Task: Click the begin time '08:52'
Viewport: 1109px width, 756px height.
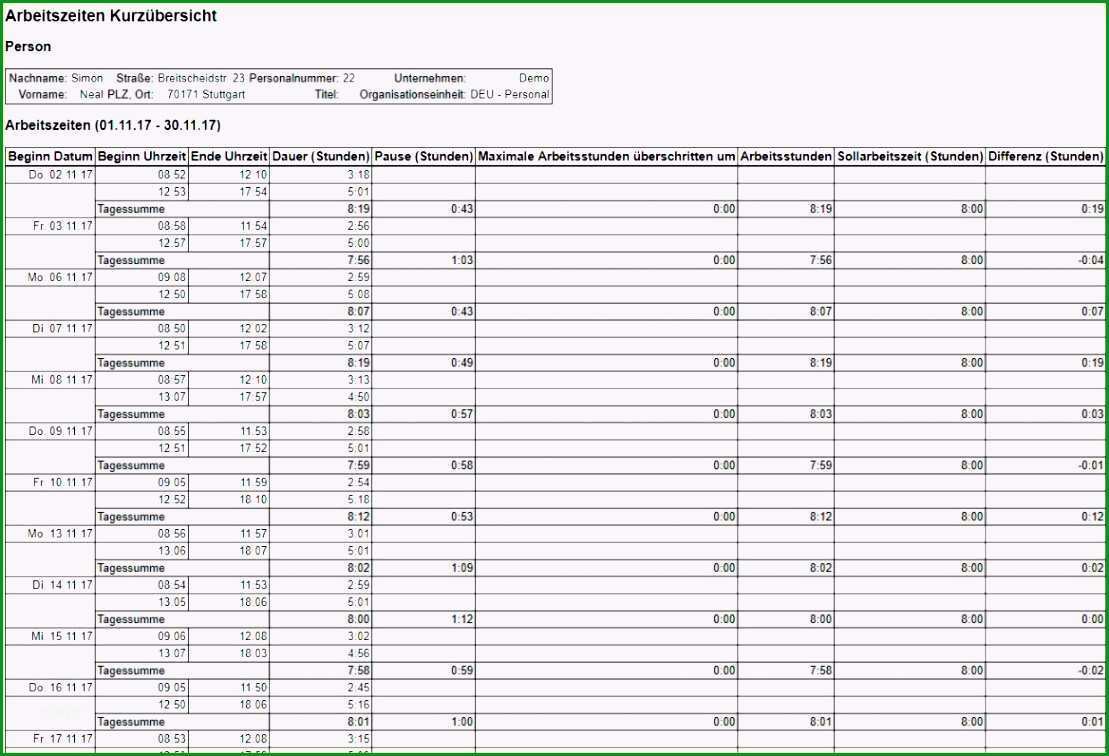Action: [172, 175]
